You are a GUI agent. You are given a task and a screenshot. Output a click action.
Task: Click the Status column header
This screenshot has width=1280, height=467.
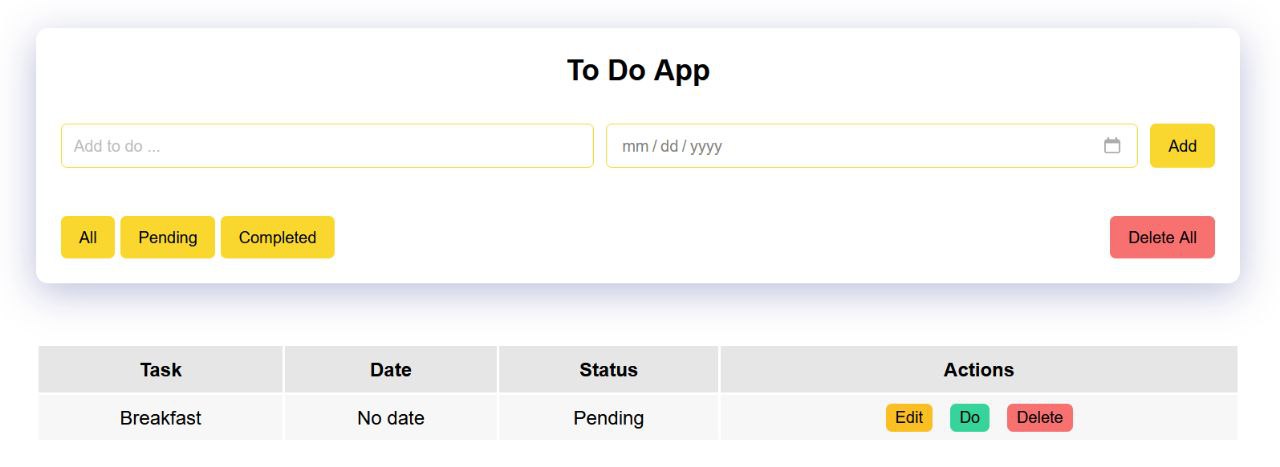pyautogui.click(x=608, y=370)
